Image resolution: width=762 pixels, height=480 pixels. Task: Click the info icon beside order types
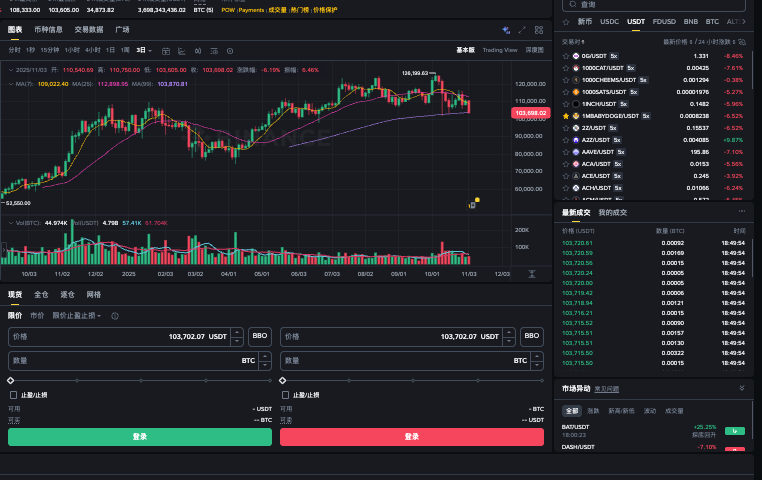[115, 316]
